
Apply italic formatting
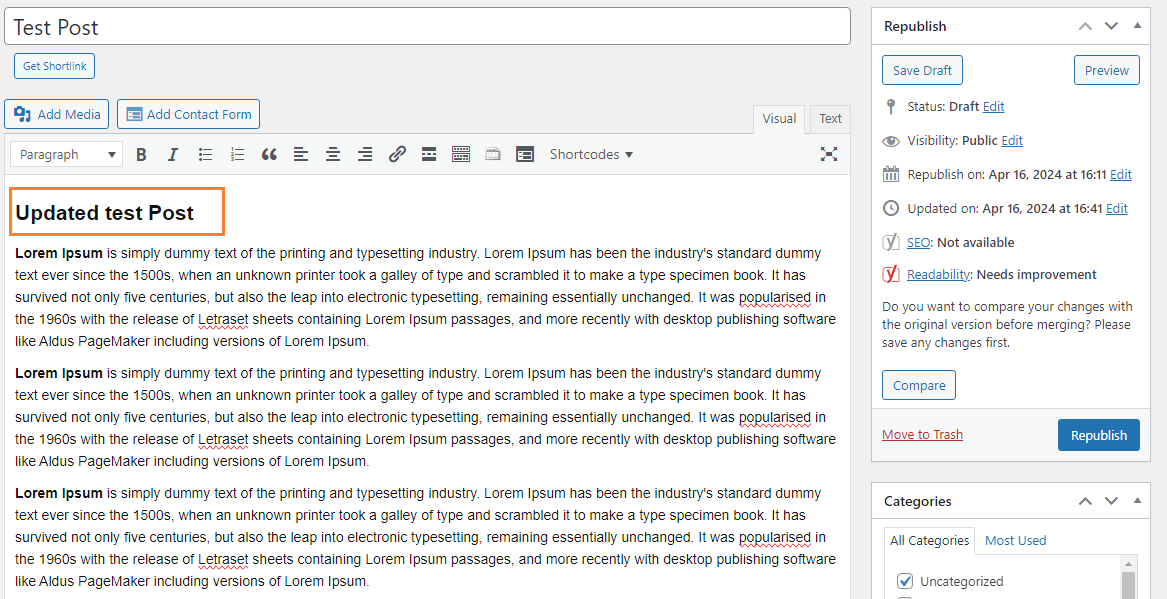point(173,154)
